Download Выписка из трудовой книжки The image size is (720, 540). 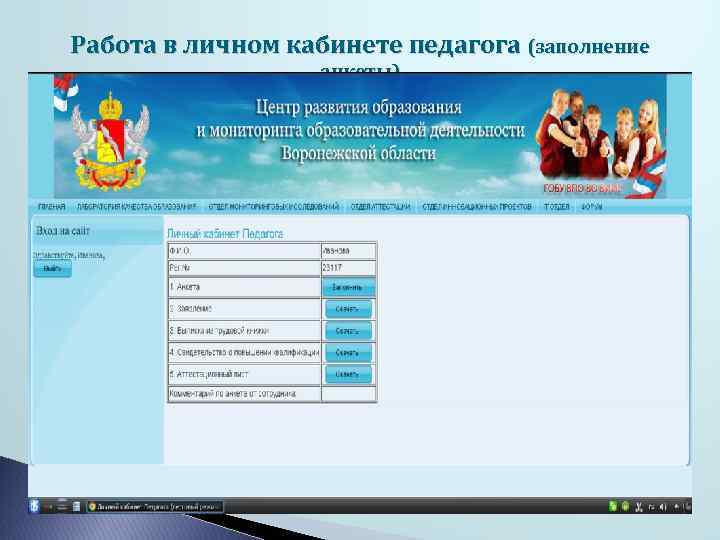coord(348,331)
